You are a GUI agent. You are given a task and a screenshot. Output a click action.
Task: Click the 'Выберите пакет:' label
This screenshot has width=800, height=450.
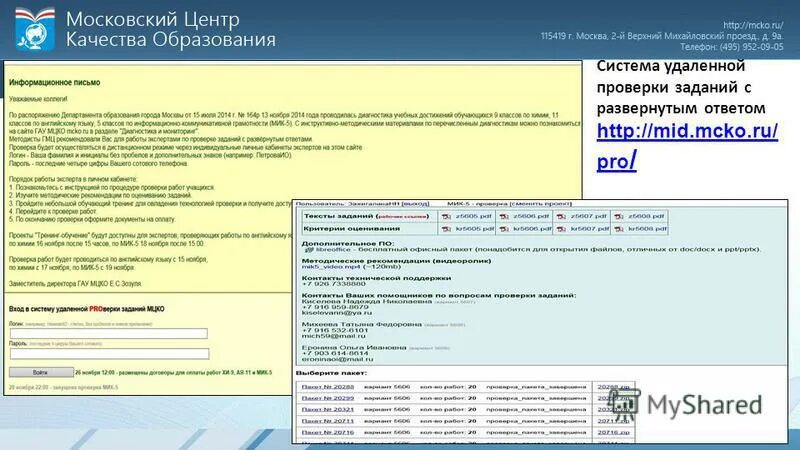pyautogui.click(x=331, y=373)
